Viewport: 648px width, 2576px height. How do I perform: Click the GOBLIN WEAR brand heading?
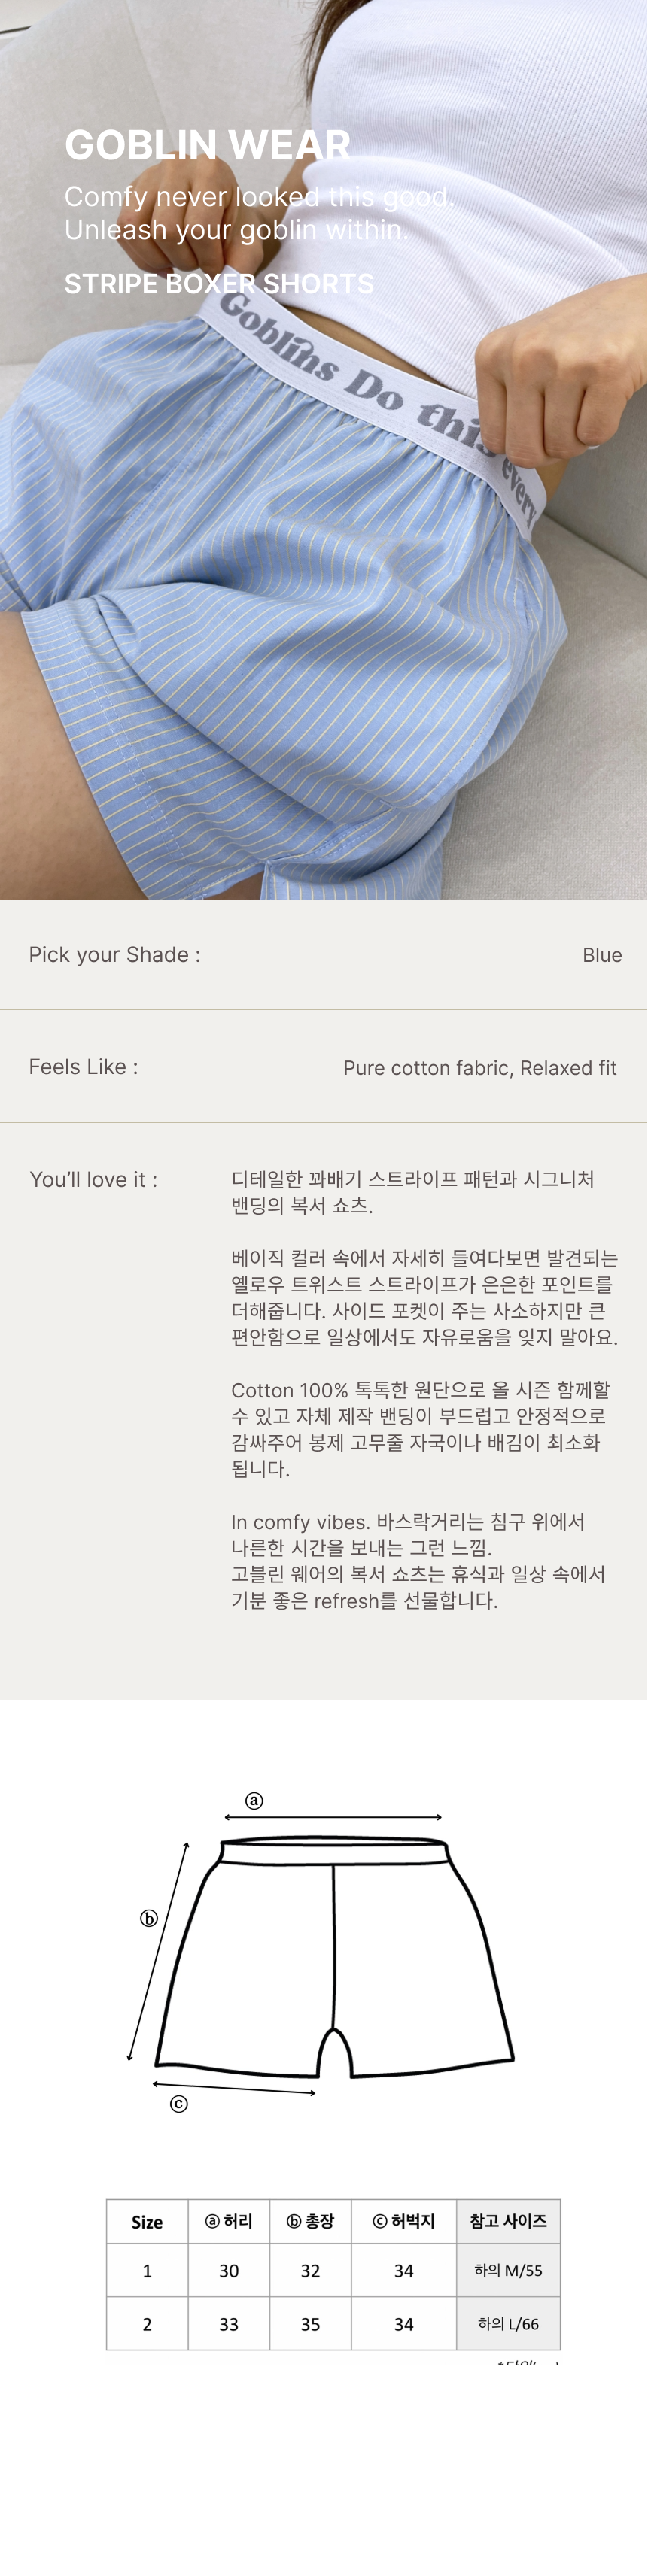coord(207,145)
